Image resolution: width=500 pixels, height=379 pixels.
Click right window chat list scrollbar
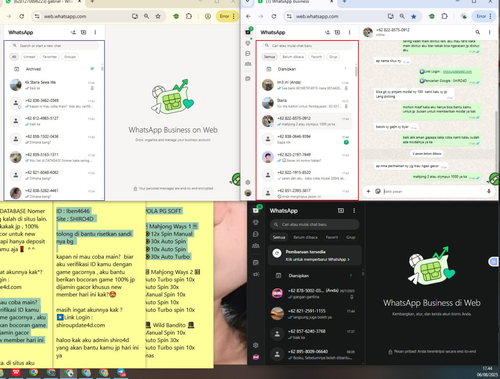coord(356,71)
